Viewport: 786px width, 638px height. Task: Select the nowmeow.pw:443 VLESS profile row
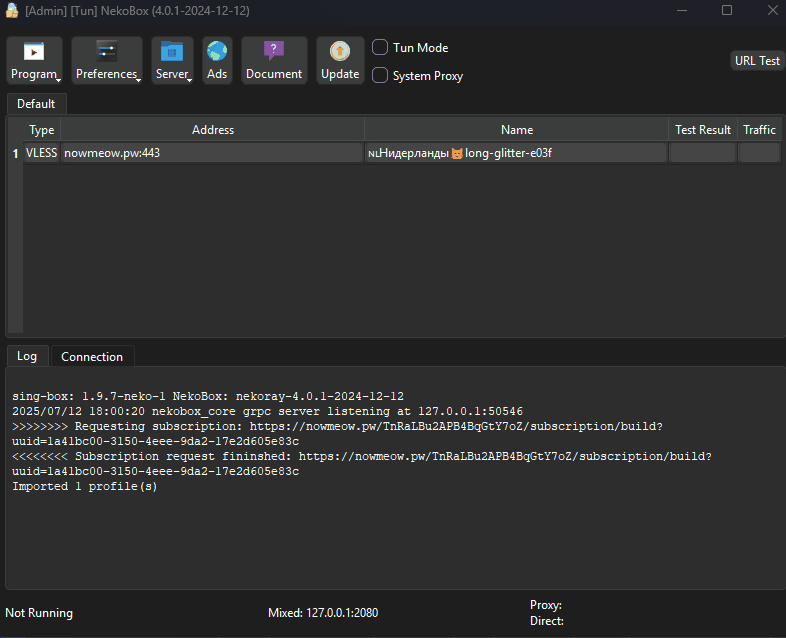[x=212, y=153]
